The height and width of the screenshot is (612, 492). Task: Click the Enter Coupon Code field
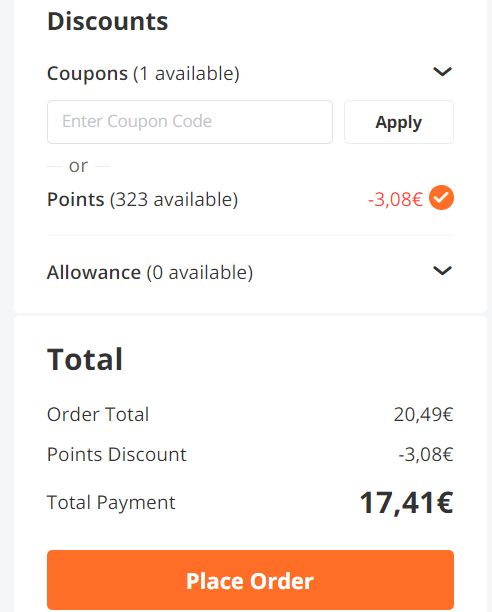[190, 122]
